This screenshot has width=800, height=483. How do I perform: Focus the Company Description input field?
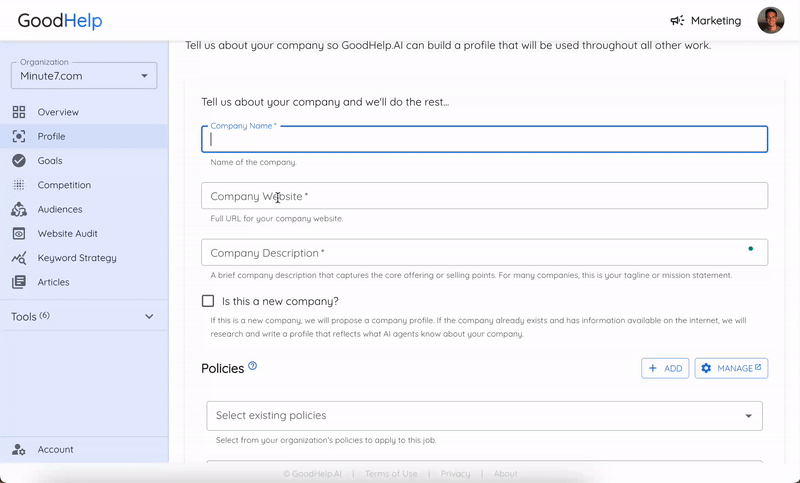(484, 252)
